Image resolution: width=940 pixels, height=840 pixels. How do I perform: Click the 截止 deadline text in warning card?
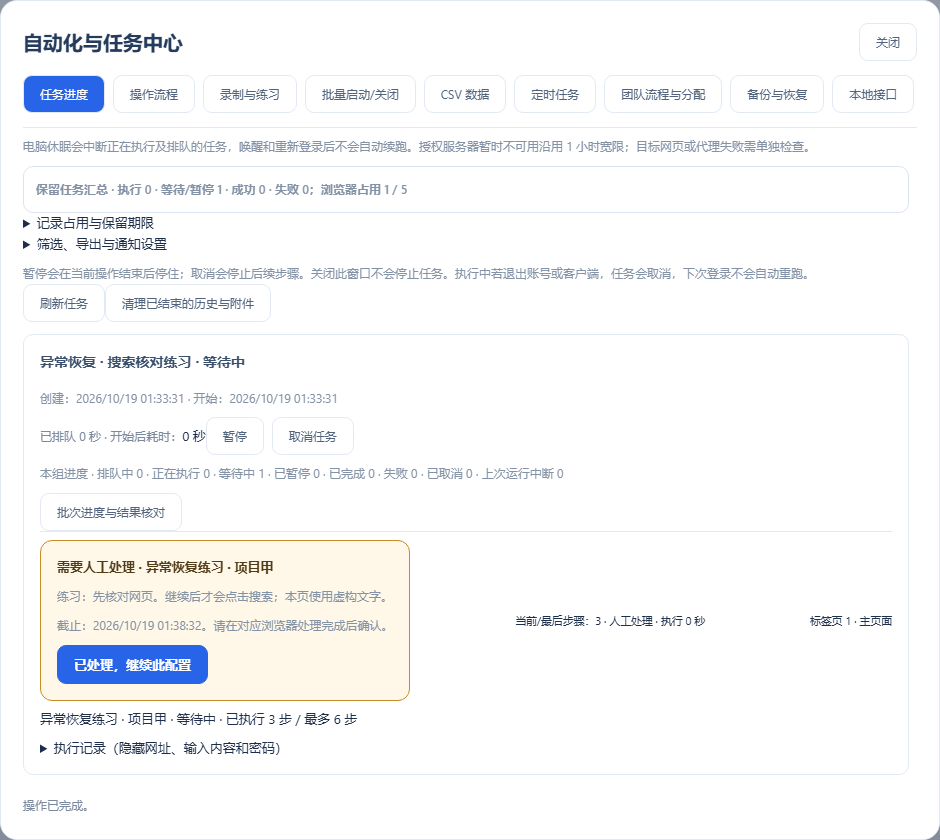[225, 626]
